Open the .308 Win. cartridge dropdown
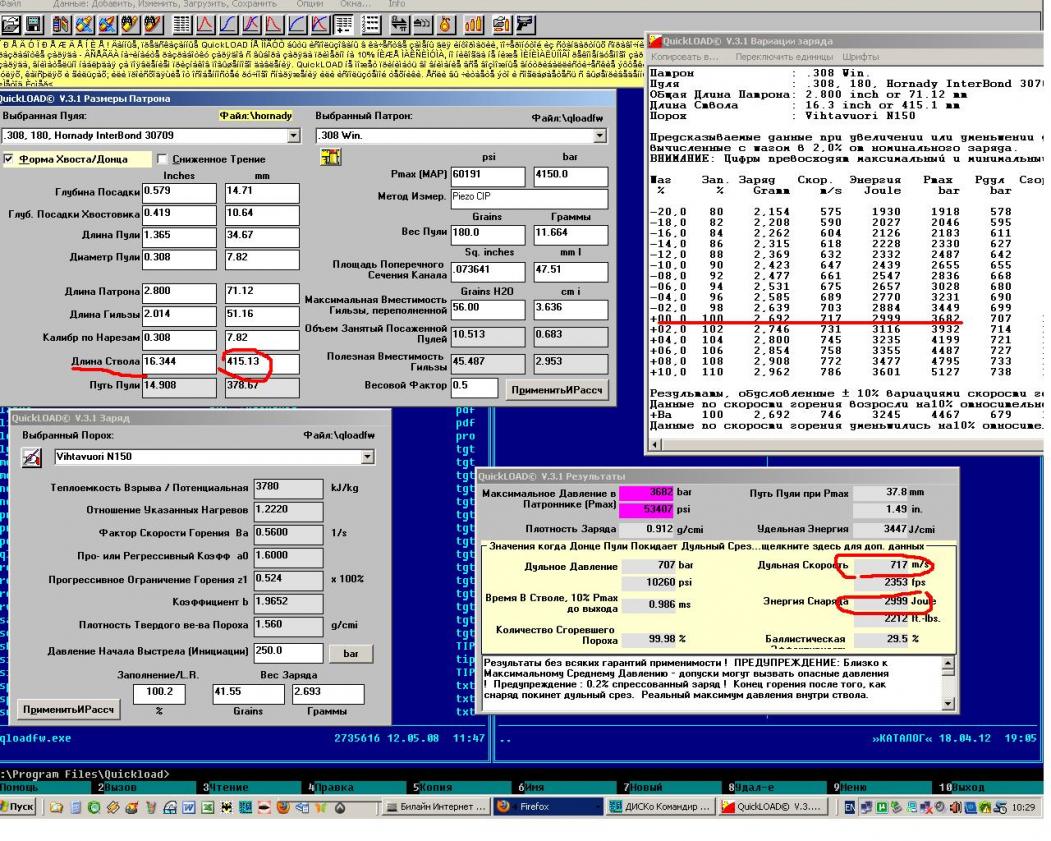Viewport: 1051px width, 841px height. 602,134
